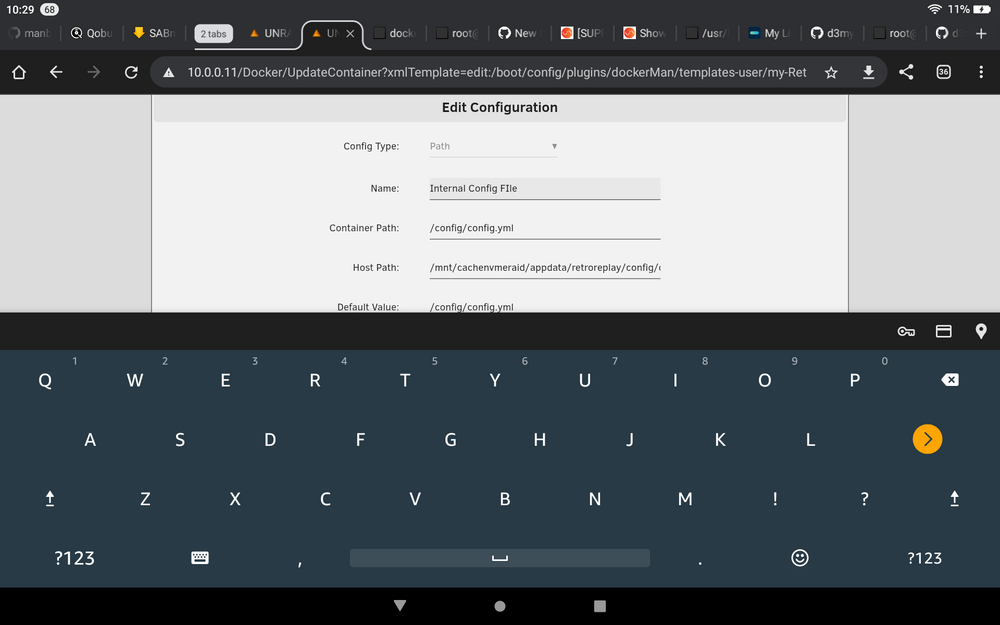Tap the Android back triangle button

coord(400,605)
